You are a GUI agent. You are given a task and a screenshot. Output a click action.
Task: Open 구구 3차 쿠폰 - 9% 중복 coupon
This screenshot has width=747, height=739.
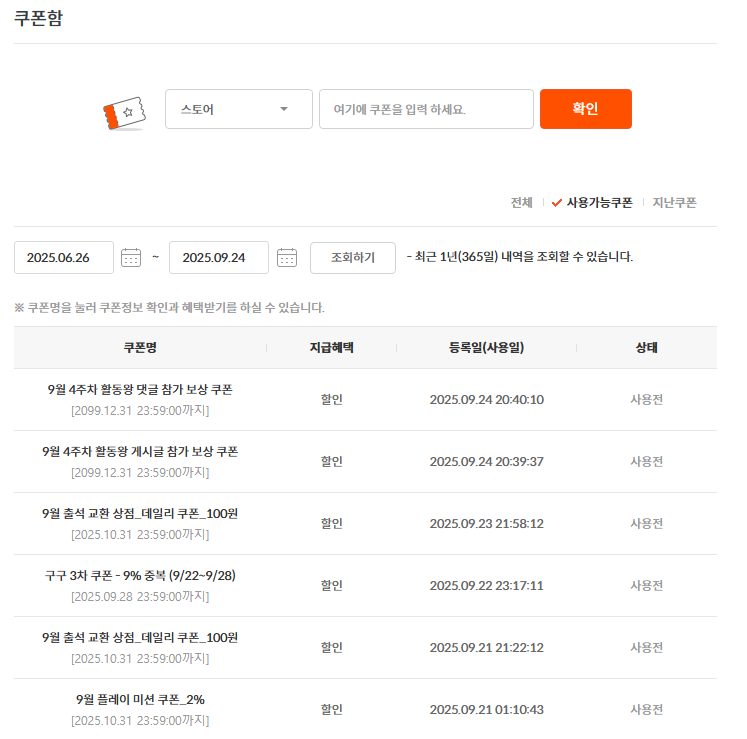140,575
